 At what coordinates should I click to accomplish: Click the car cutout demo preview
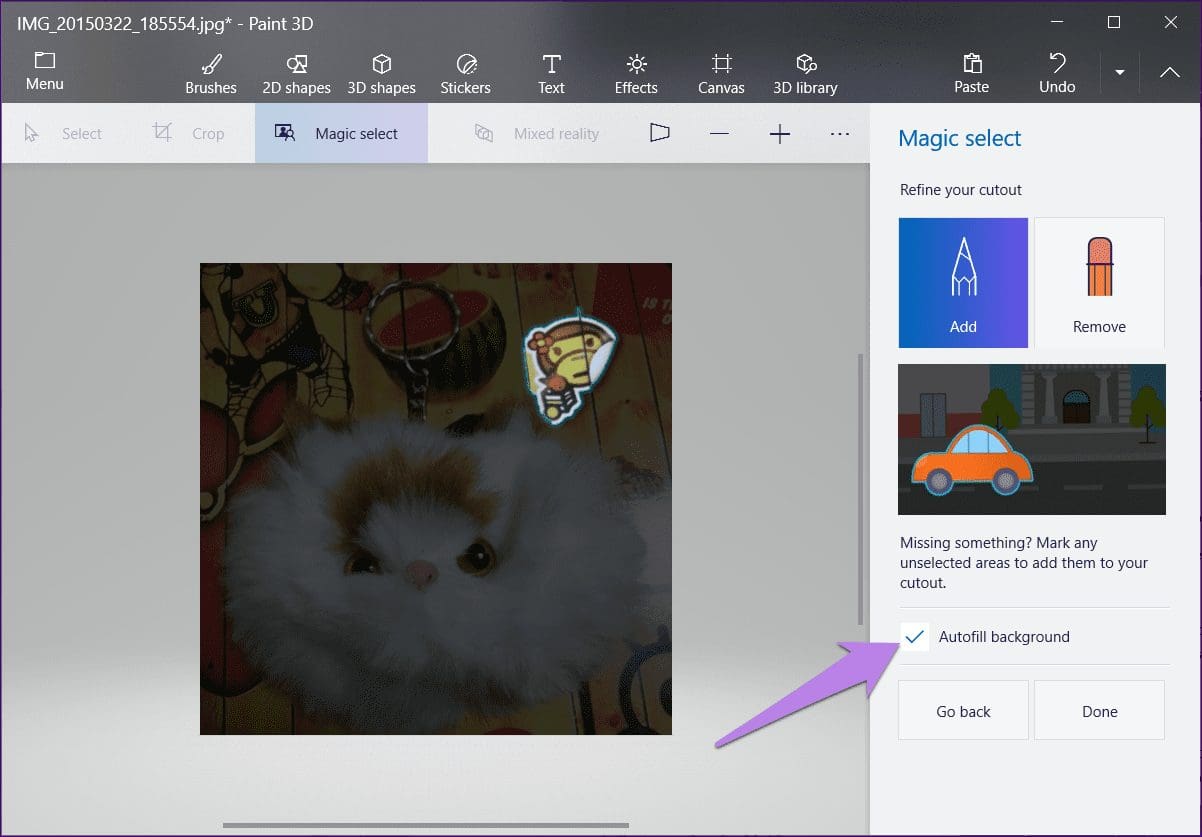click(x=1032, y=439)
